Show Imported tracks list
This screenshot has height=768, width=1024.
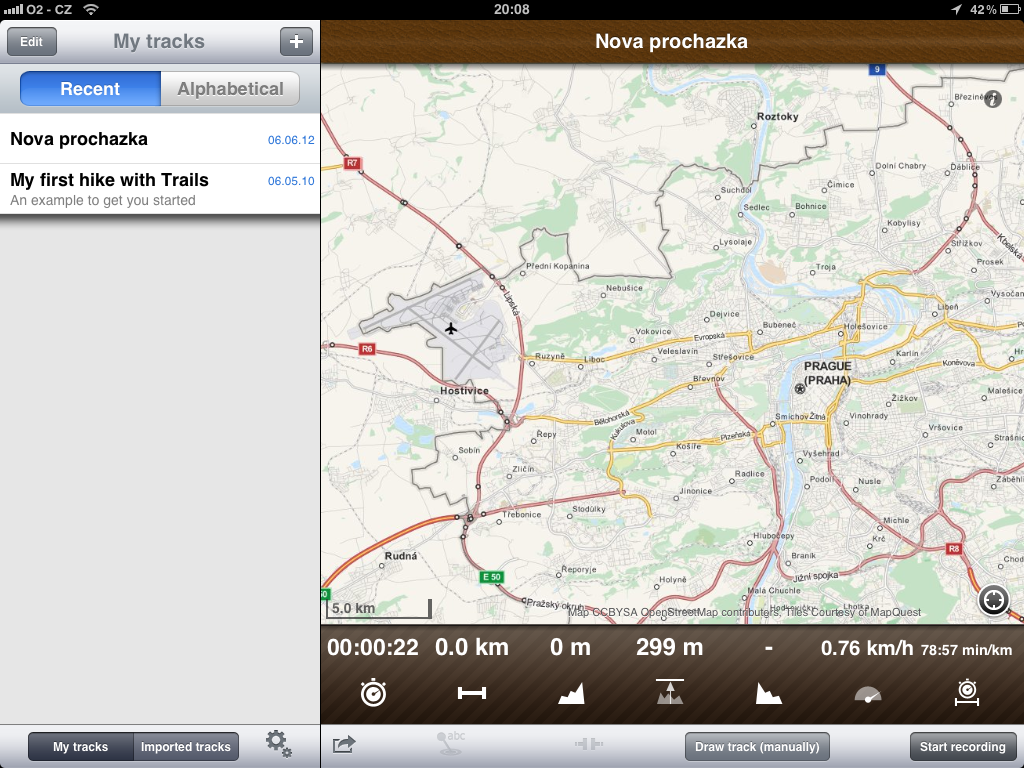(x=186, y=746)
